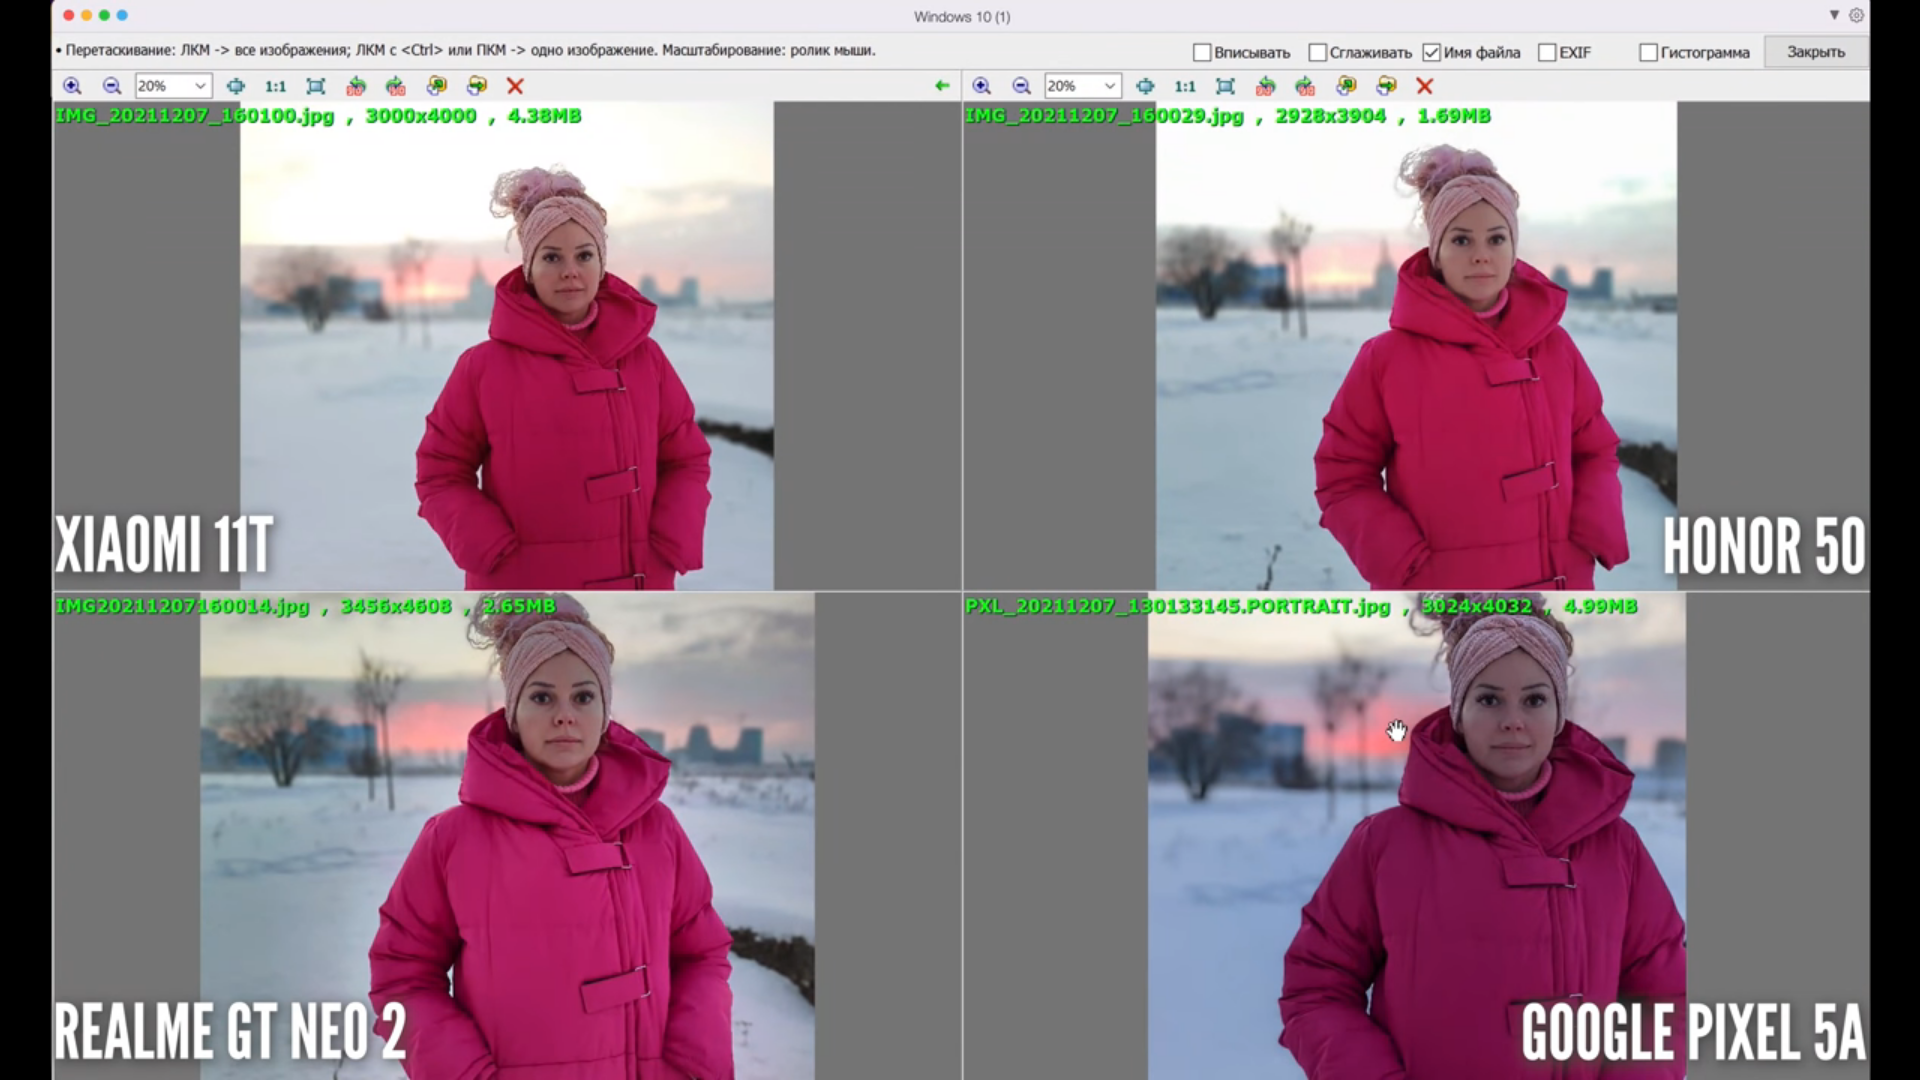Zoom in on the left panel
Viewport: 1920px width, 1080px height.
[72, 86]
